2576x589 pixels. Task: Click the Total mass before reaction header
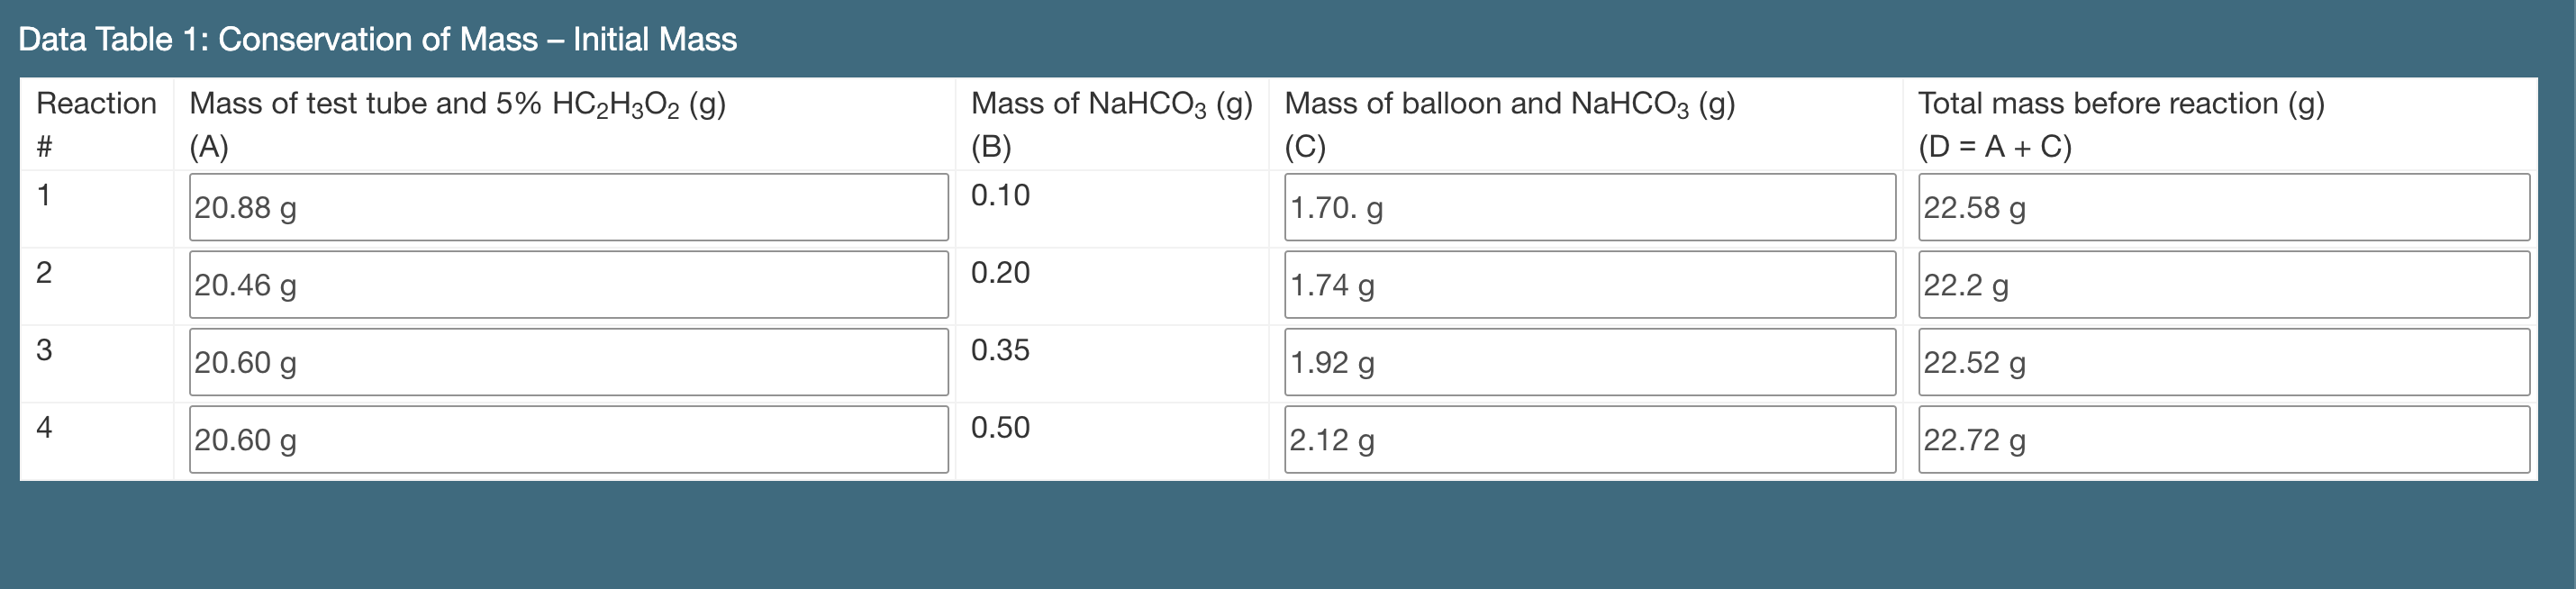click(x=2120, y=104)
